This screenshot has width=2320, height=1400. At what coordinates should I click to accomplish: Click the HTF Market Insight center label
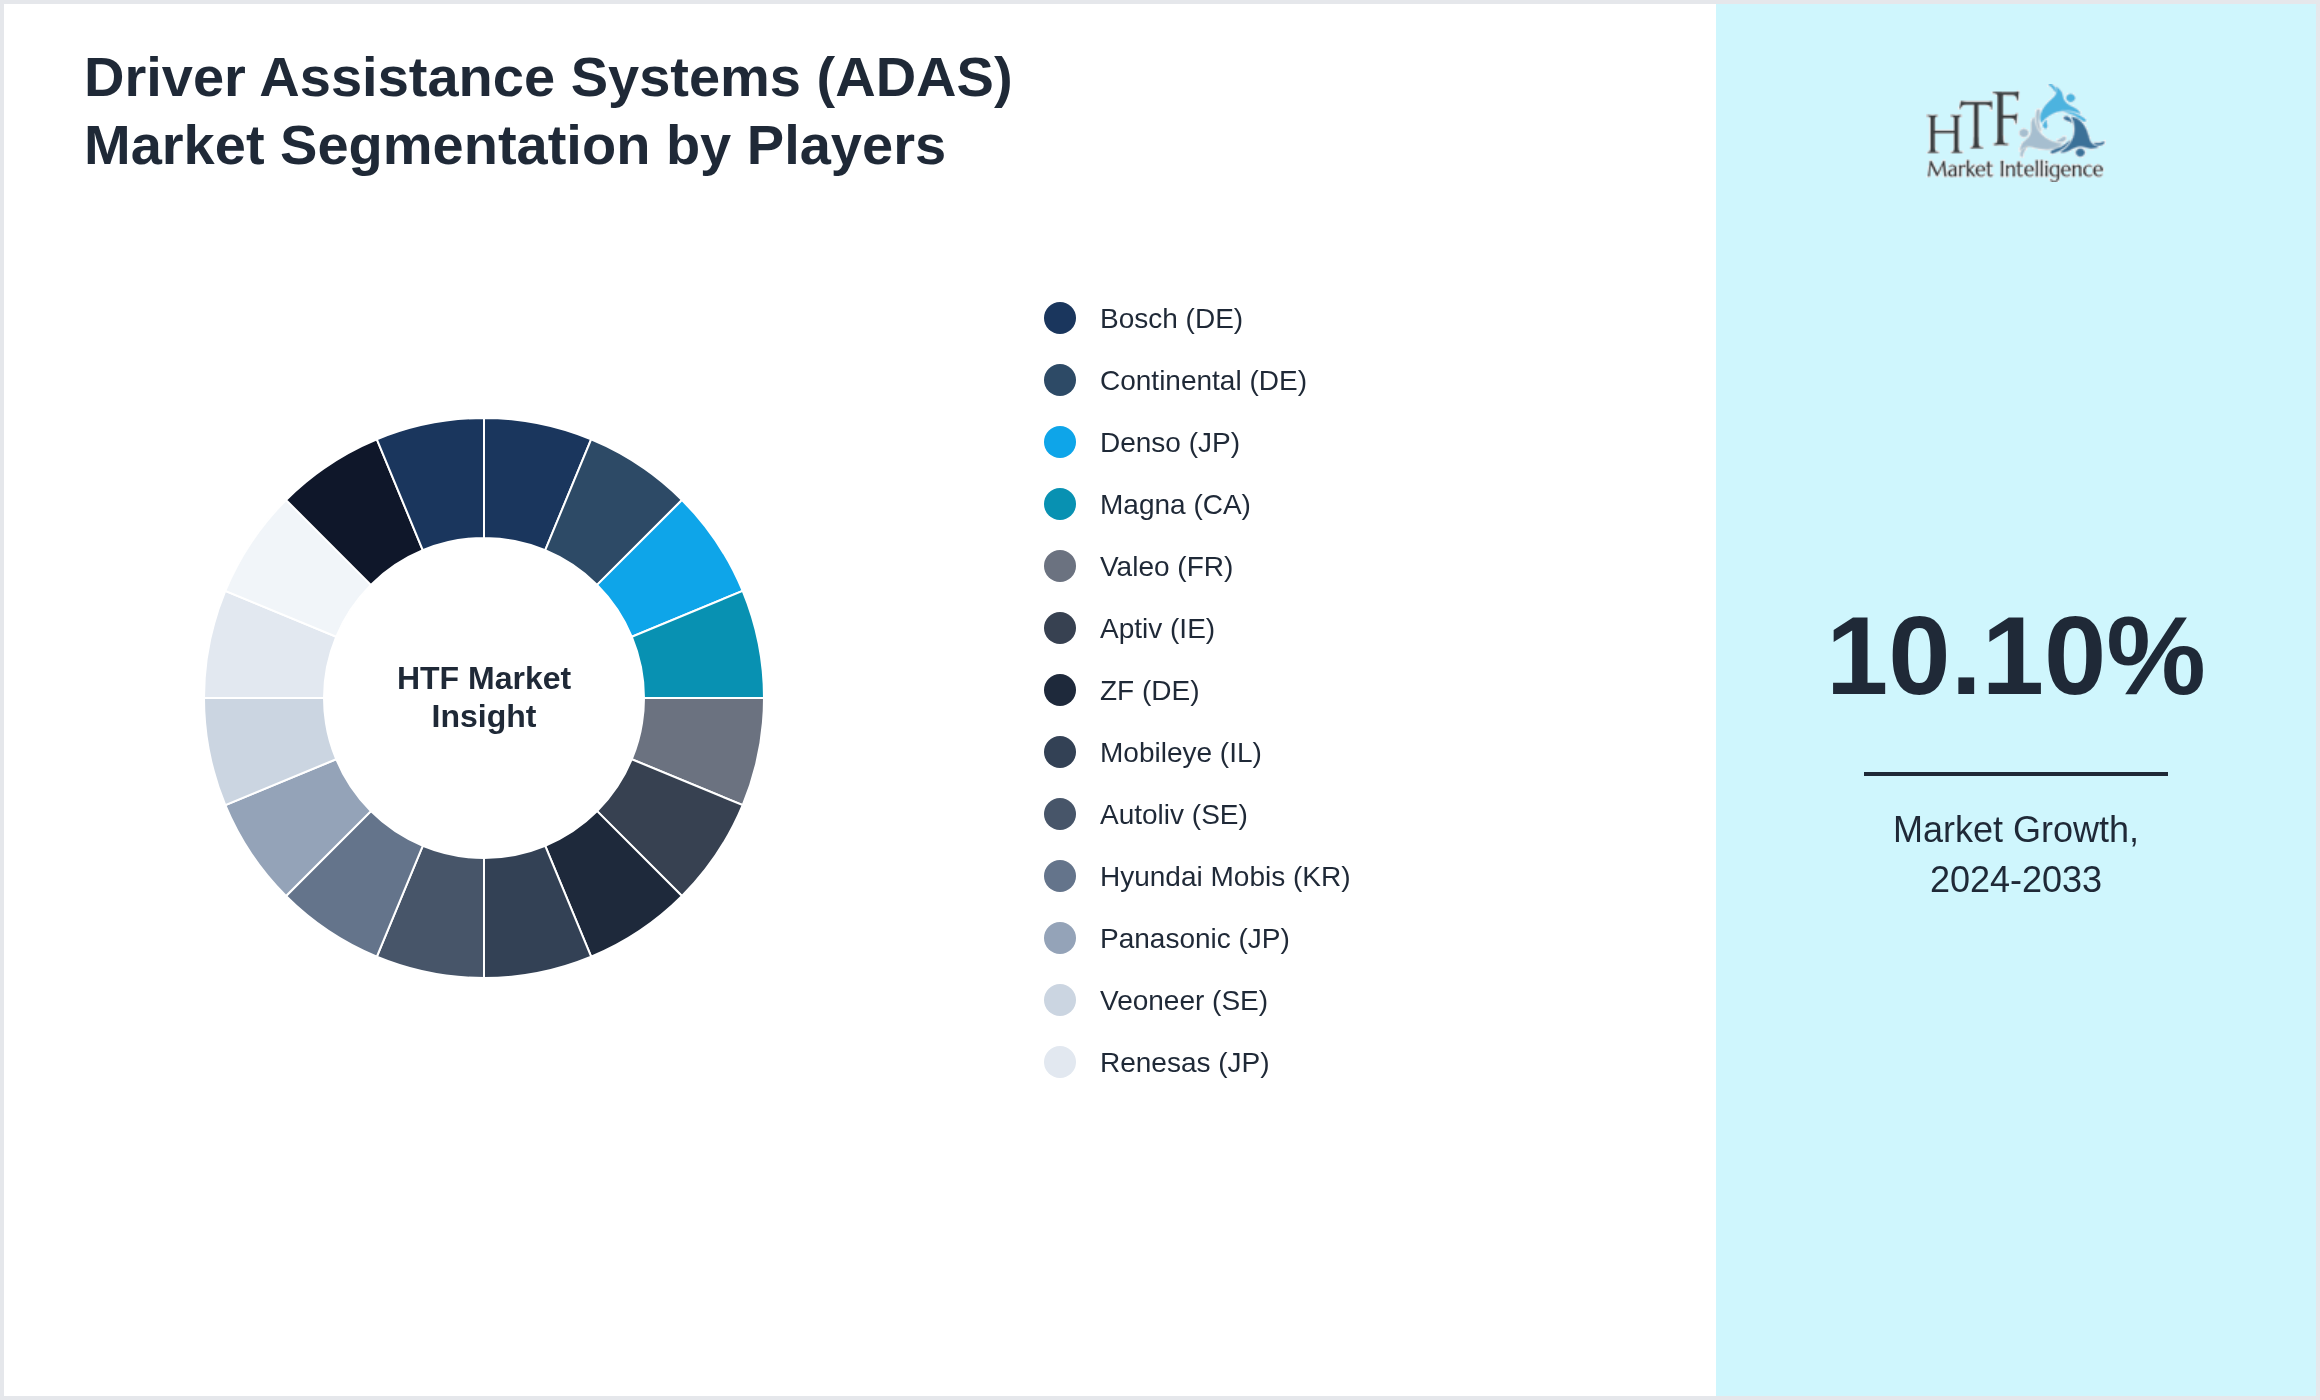[483, 697]
